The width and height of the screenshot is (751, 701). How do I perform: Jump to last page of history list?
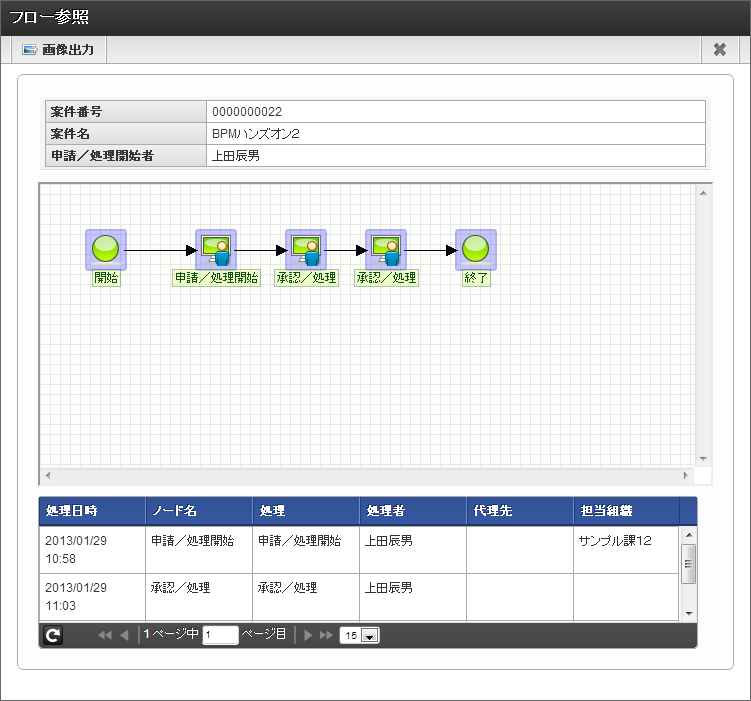[x=326, y=635]
